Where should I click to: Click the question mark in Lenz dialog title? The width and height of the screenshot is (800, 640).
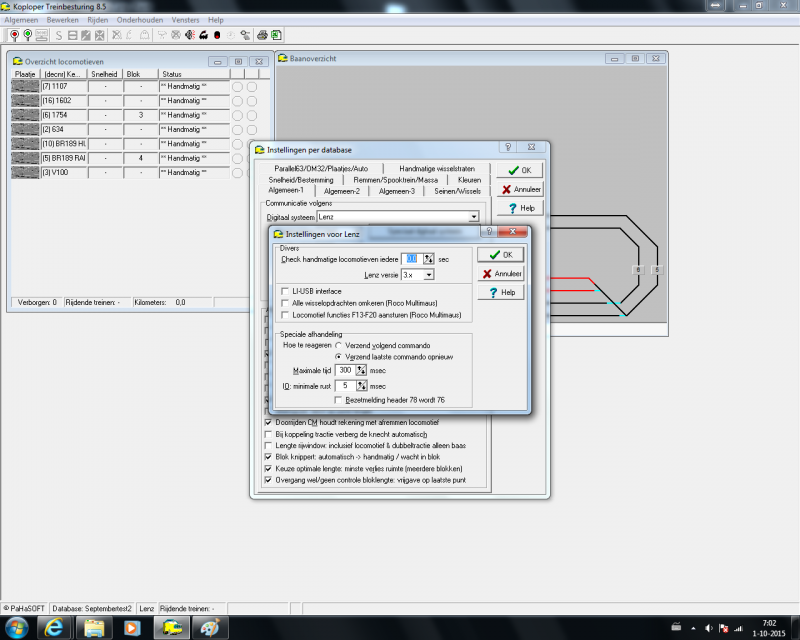tap(489, 232)
